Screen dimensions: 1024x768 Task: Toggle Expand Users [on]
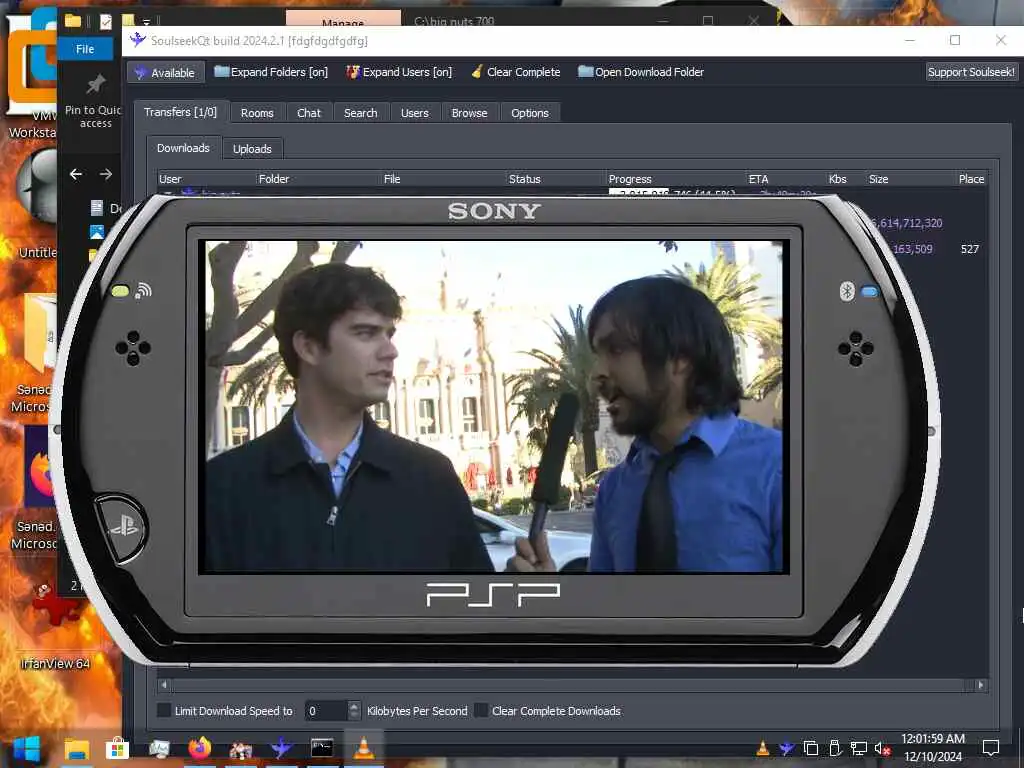(399, 72)
